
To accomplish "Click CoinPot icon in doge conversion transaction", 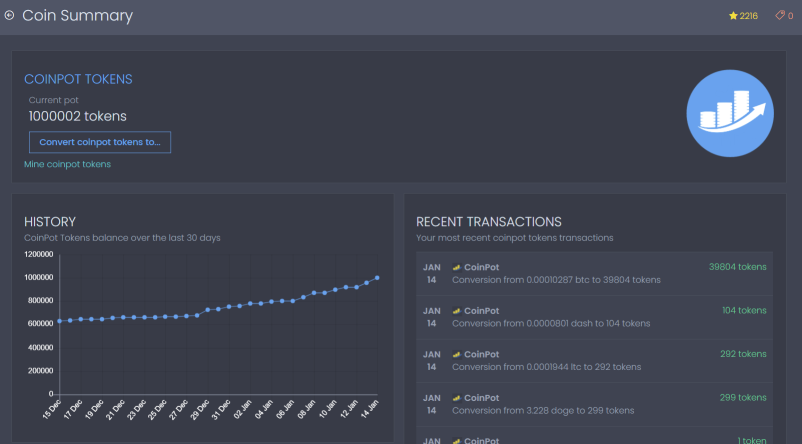I will [457, 397].
